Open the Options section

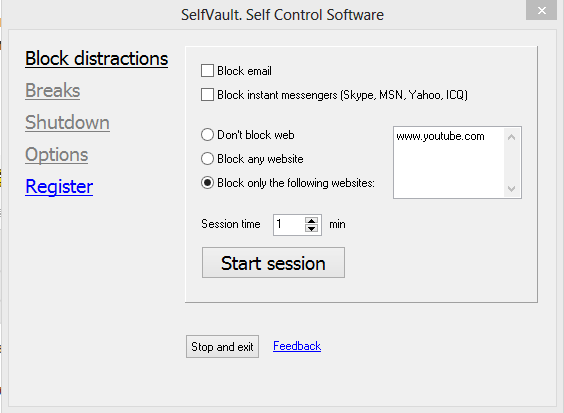[56, 155]
